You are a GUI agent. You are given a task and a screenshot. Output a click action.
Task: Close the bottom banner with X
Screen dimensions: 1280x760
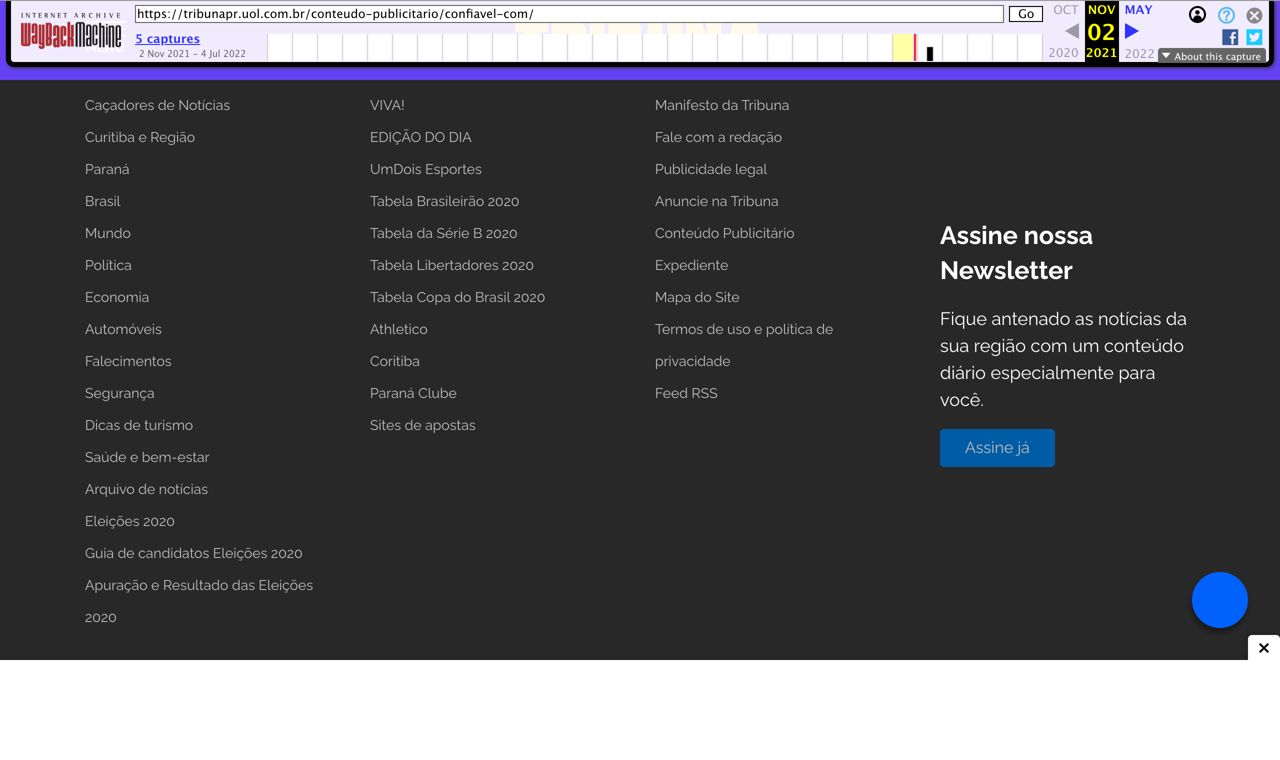(1264, 648)
